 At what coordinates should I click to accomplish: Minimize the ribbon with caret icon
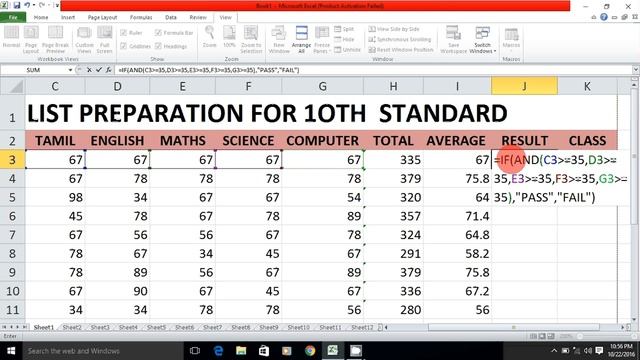[x=593, y=17]
